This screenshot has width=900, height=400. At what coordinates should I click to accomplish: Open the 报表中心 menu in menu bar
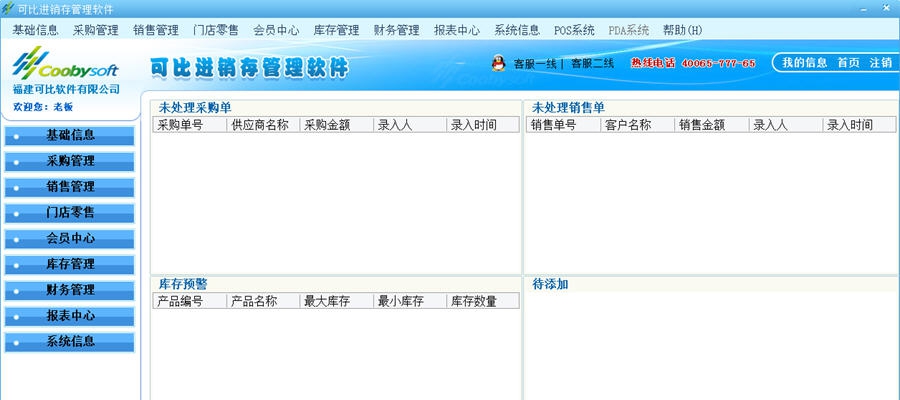457,30
